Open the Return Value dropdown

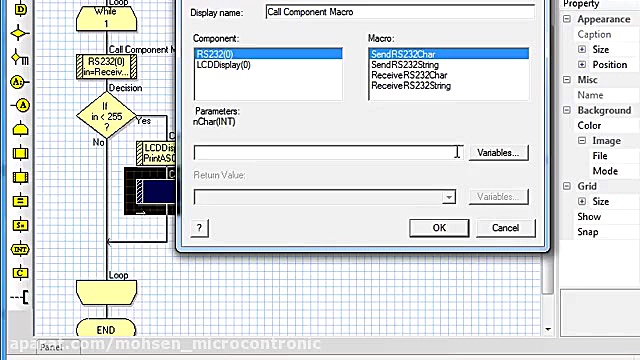pyautogui.click(x=449, y=197)
